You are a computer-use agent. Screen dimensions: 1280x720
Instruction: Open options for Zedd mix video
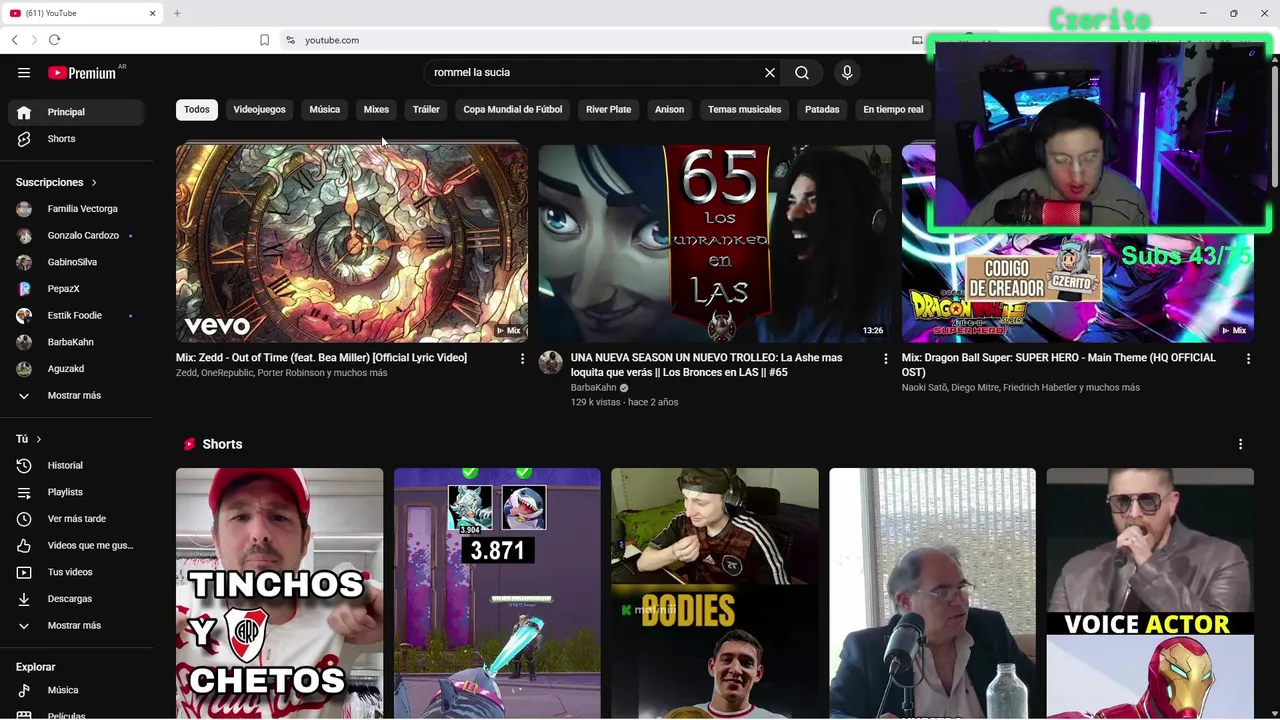coord(522,358)
